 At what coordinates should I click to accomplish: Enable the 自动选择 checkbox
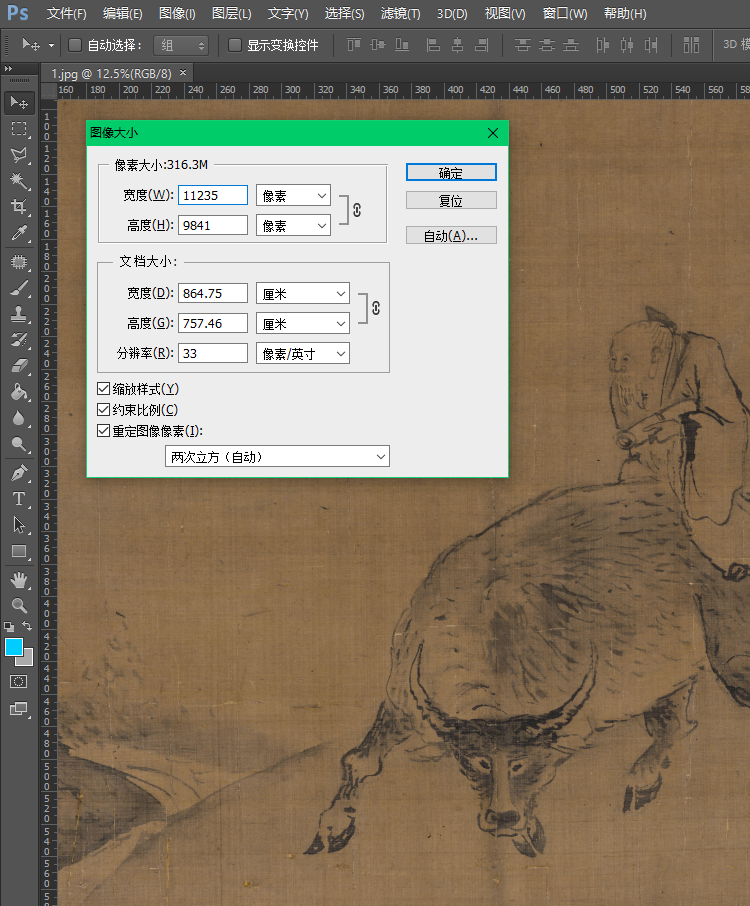(75, 45)
